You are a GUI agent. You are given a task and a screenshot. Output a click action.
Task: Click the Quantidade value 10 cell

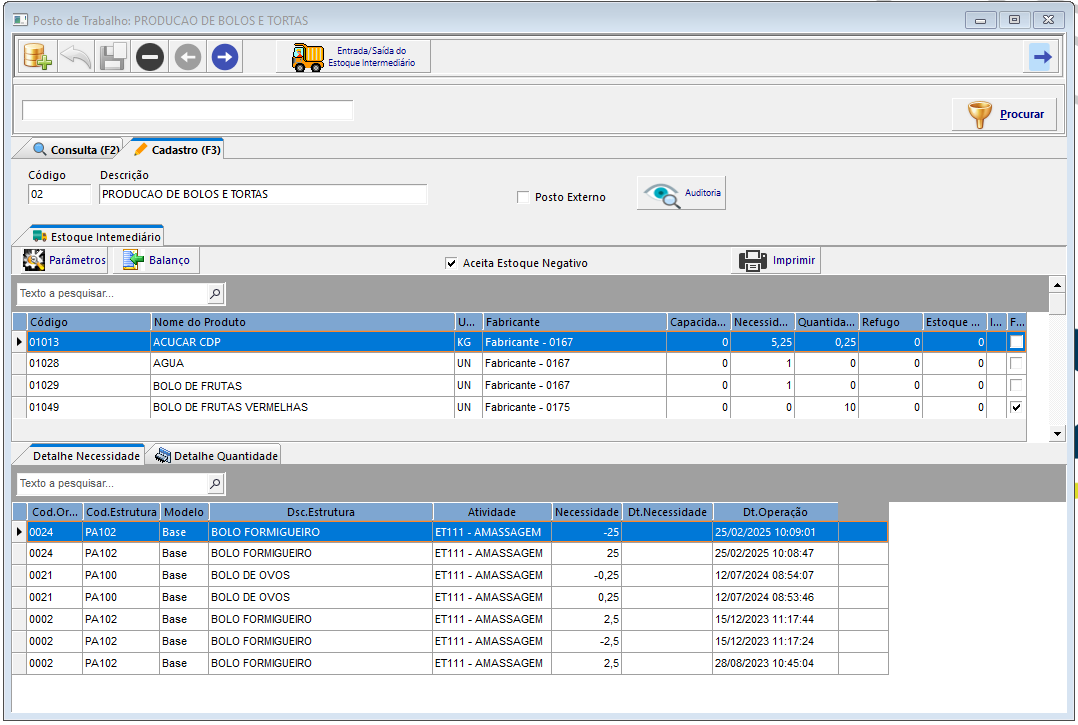point(827,408)
